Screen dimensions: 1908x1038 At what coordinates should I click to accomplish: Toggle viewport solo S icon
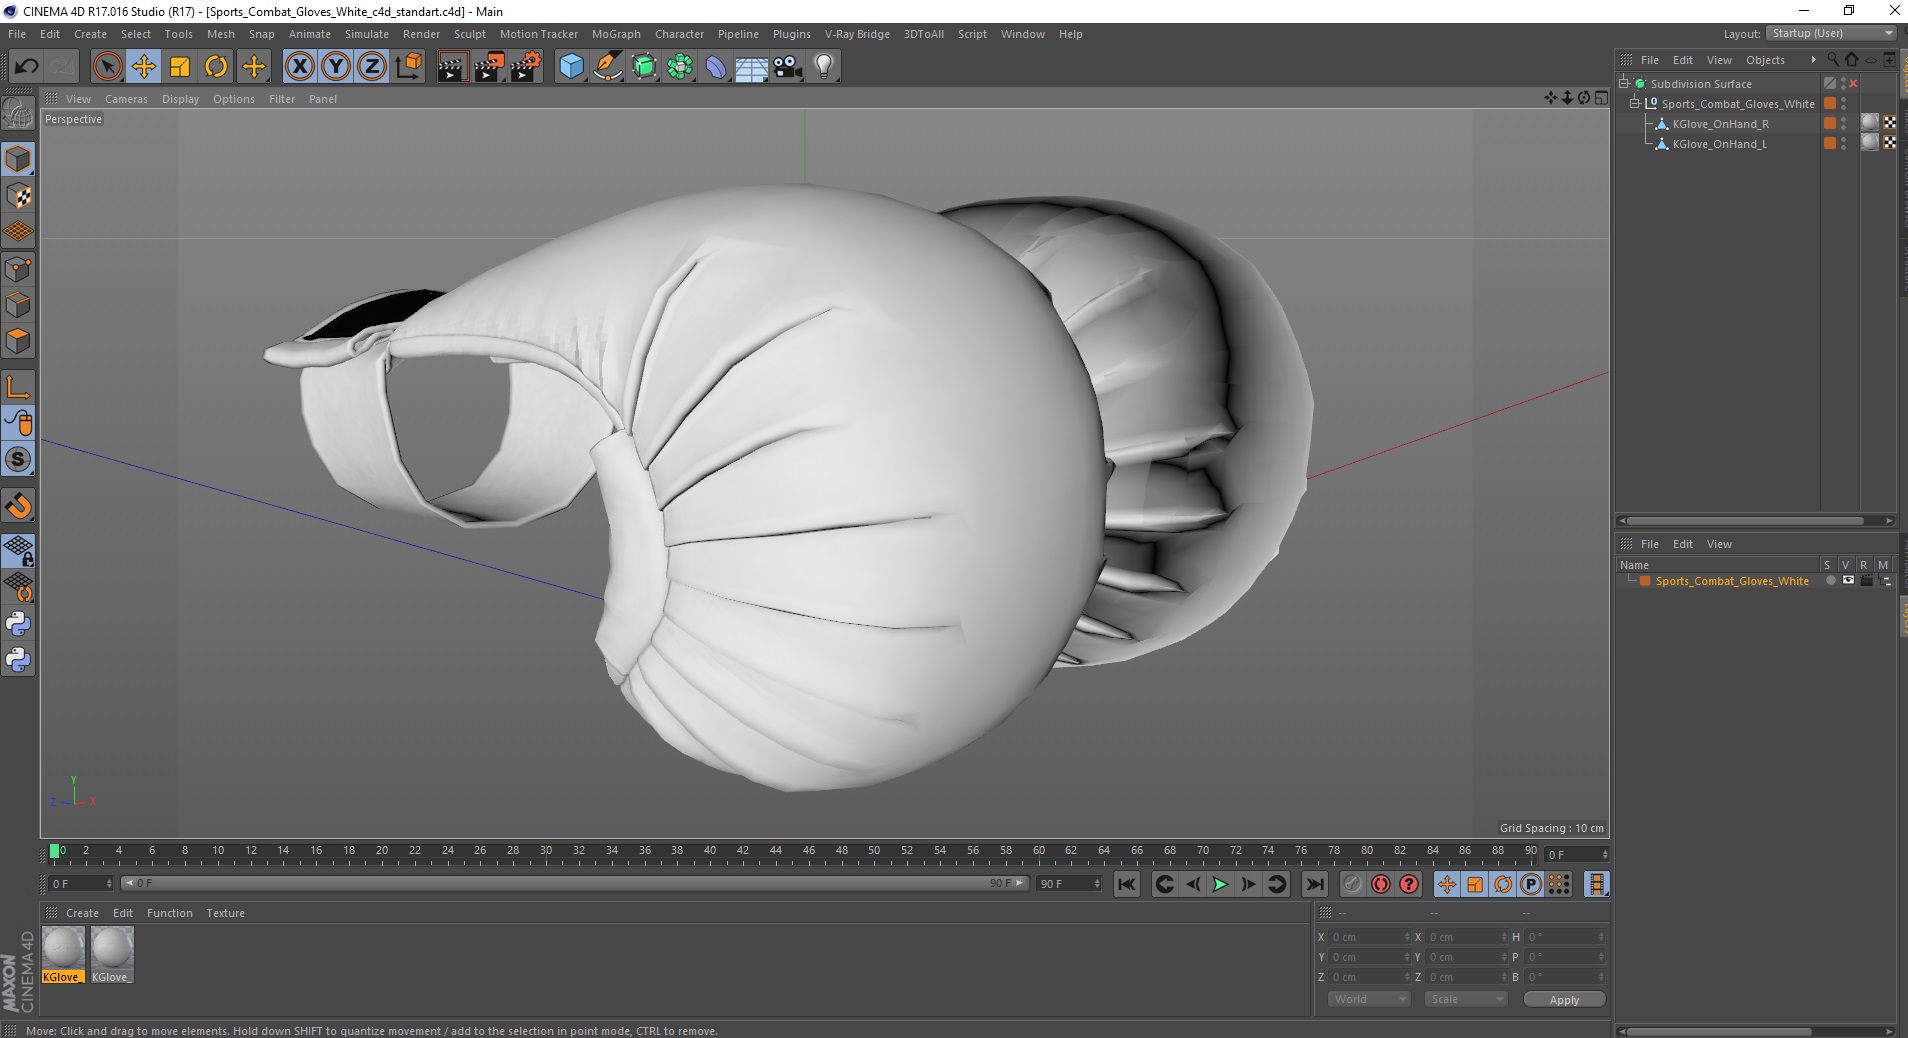18,459
